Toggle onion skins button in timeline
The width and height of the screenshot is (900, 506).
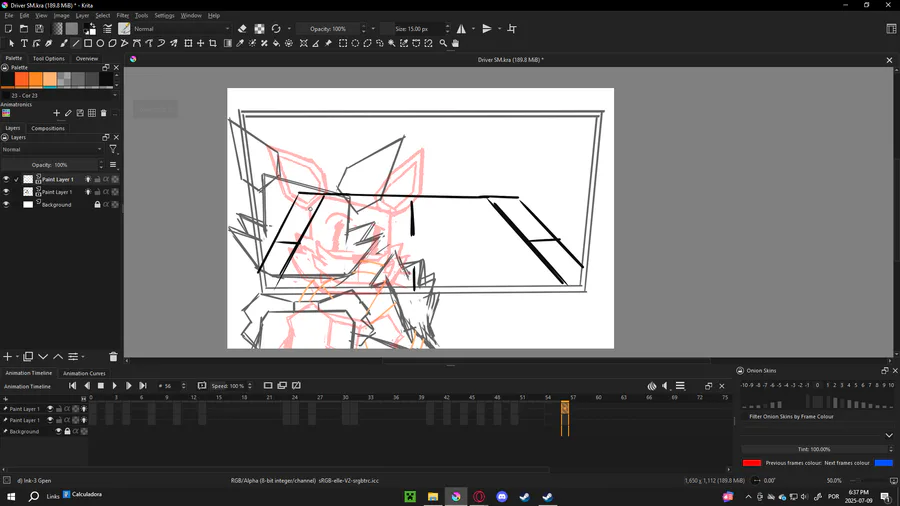(x=652, y=386)
